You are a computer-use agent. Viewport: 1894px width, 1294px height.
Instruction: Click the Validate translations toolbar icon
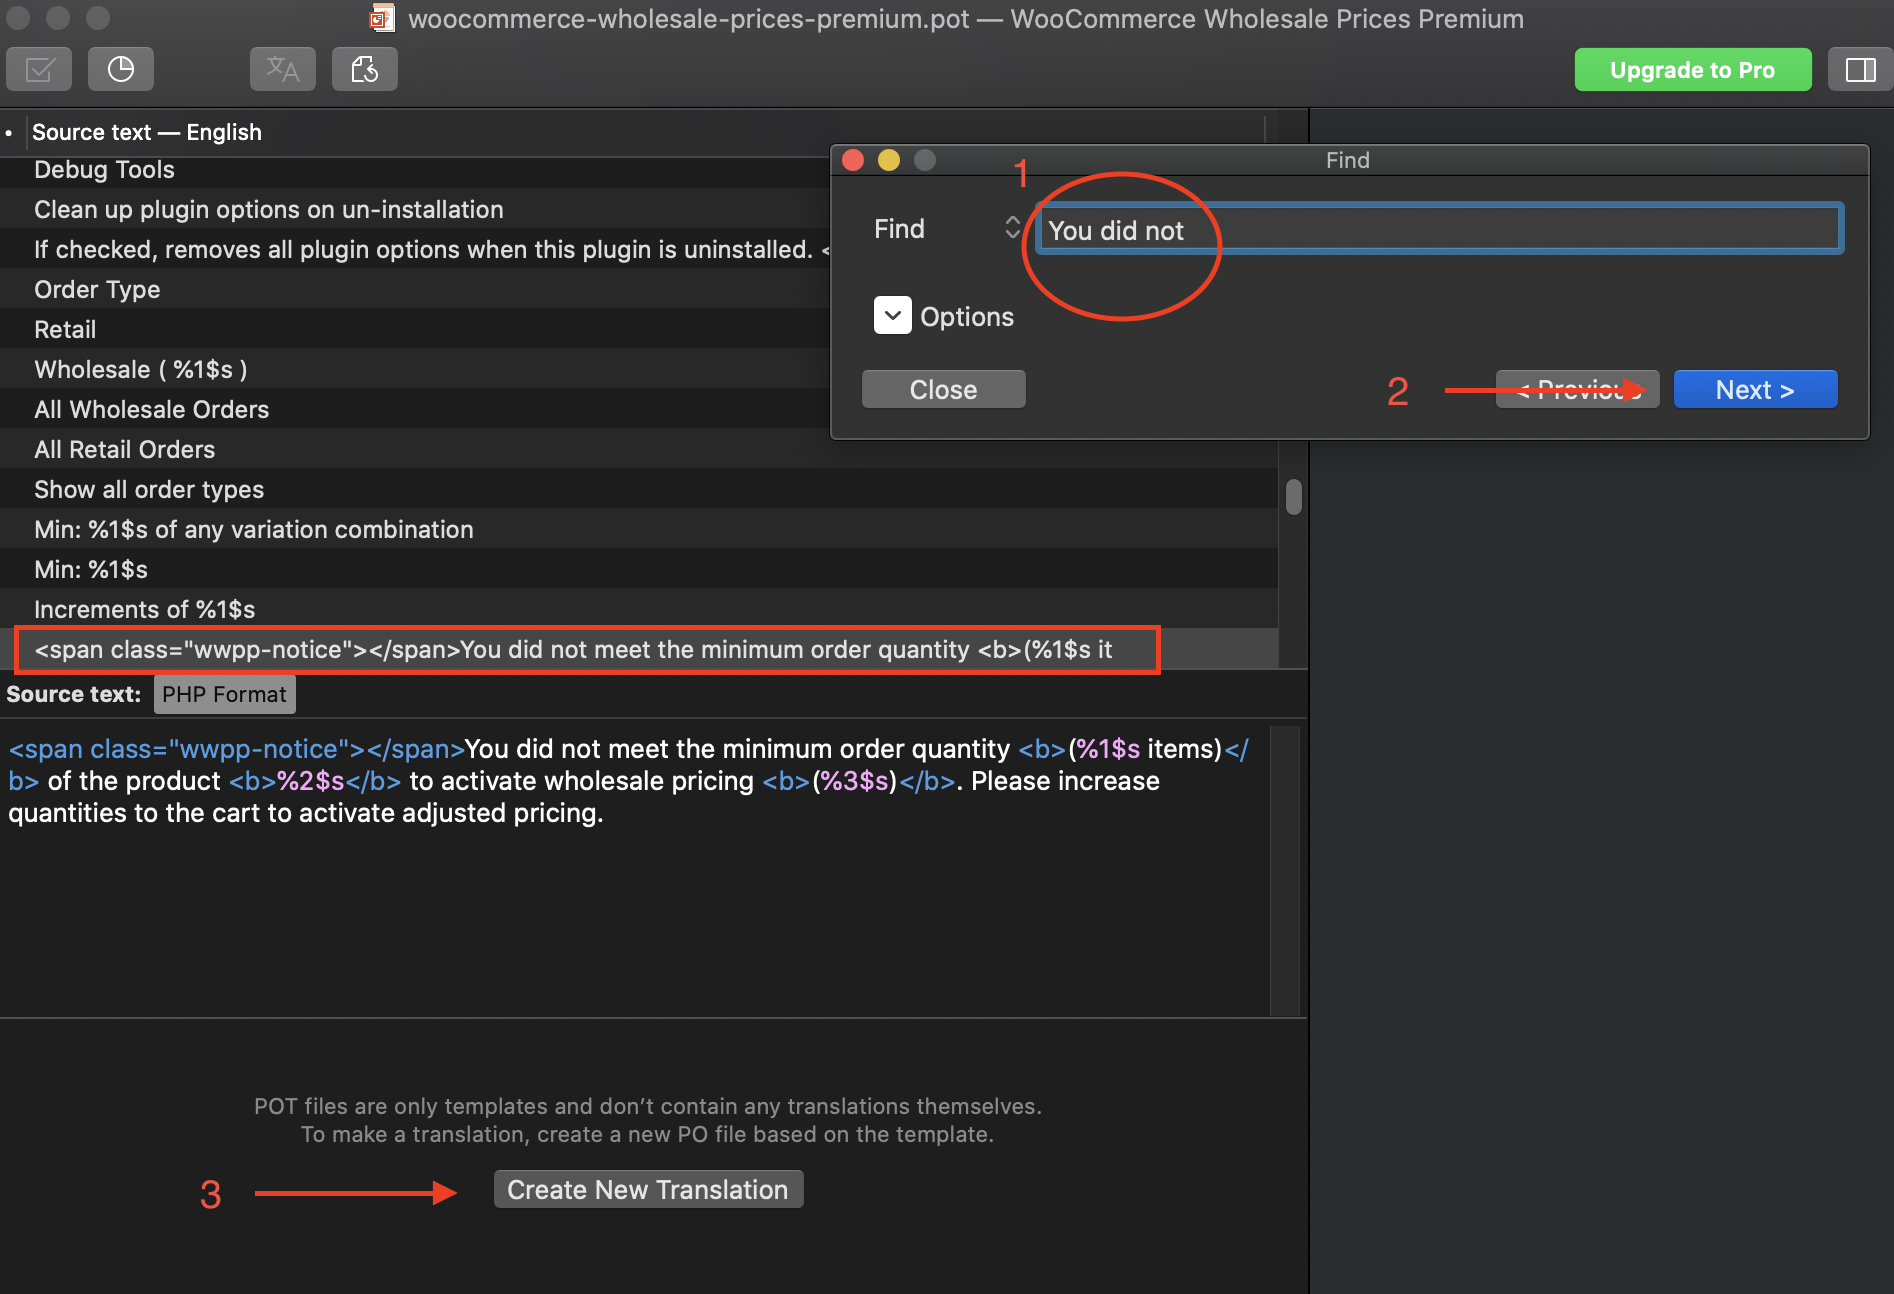pos(39,70)
